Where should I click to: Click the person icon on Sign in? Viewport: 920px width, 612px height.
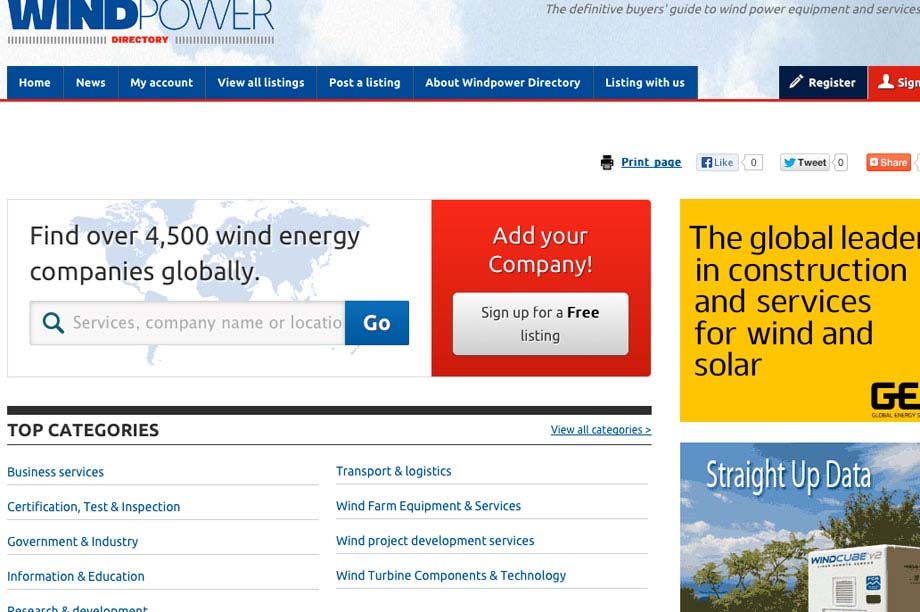coord(885,82)
